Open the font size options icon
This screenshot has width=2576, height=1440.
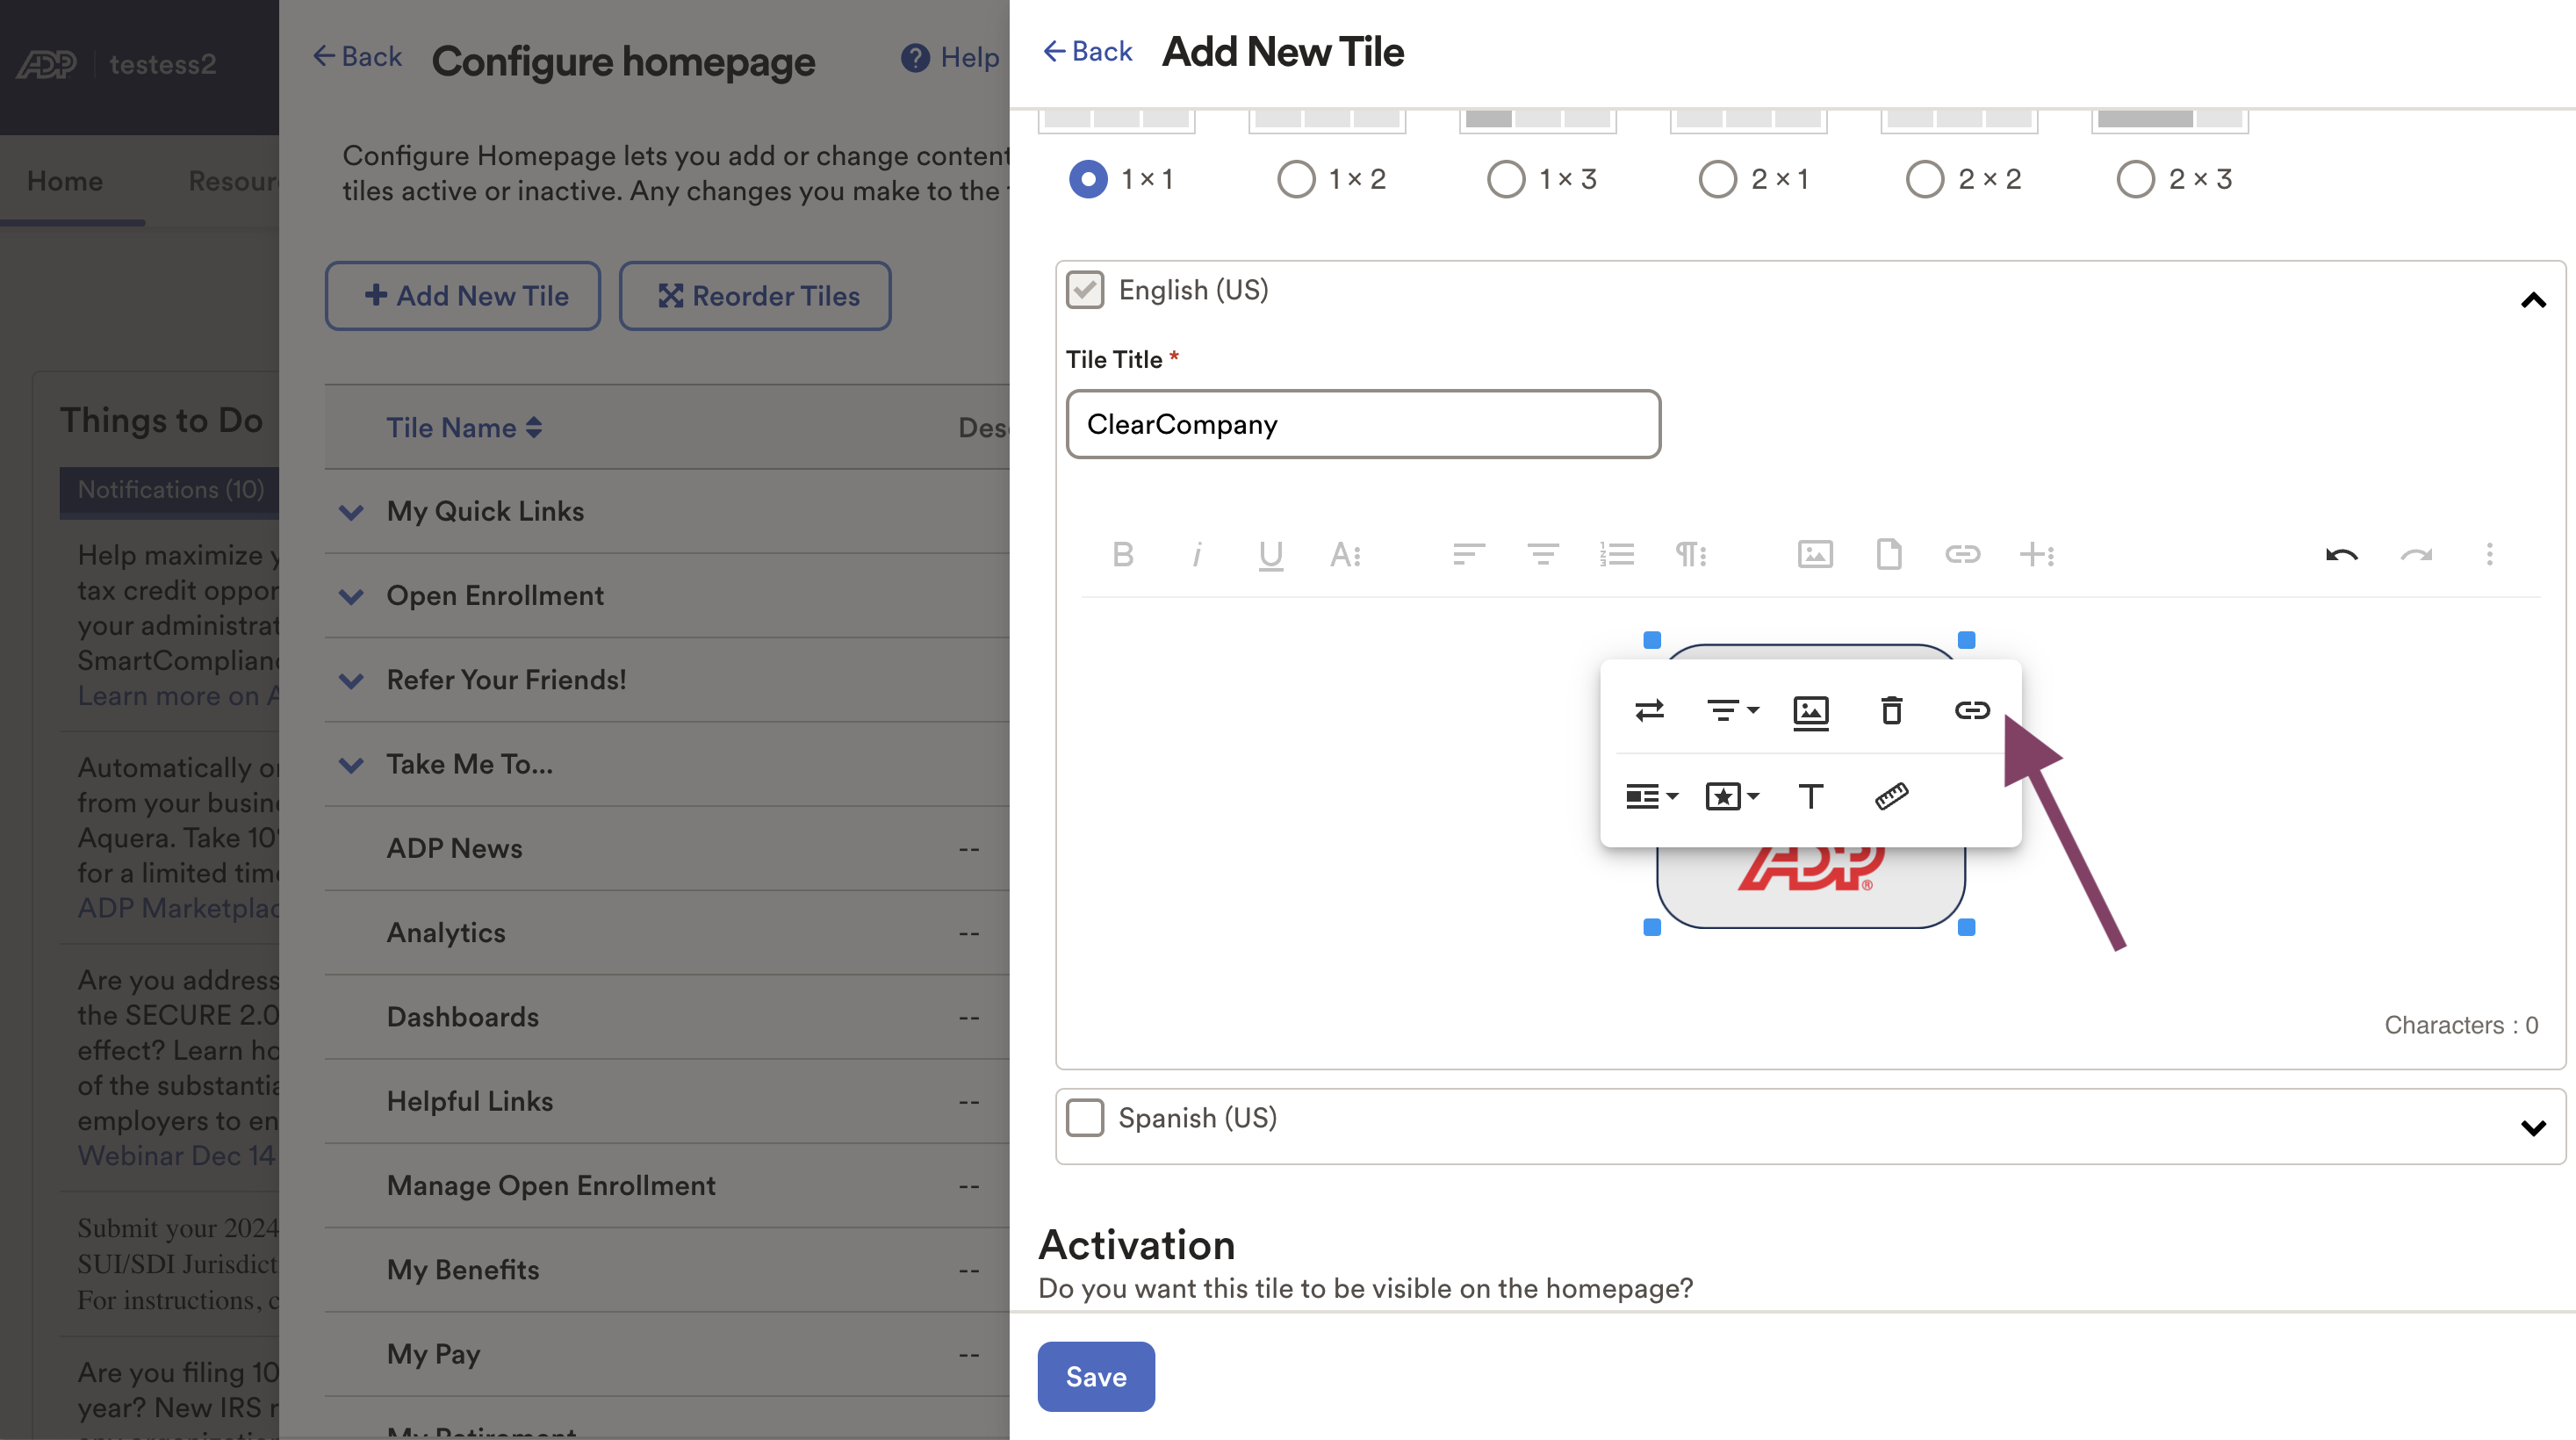pyautogui.click(x=1345, y=554)
